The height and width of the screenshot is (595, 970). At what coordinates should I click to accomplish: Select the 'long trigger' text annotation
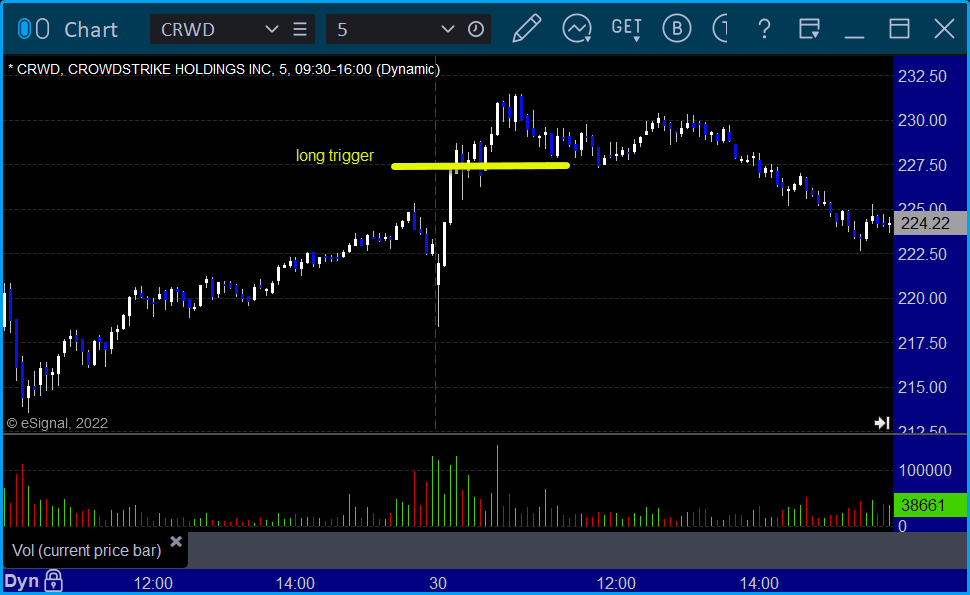pos(335,155)
